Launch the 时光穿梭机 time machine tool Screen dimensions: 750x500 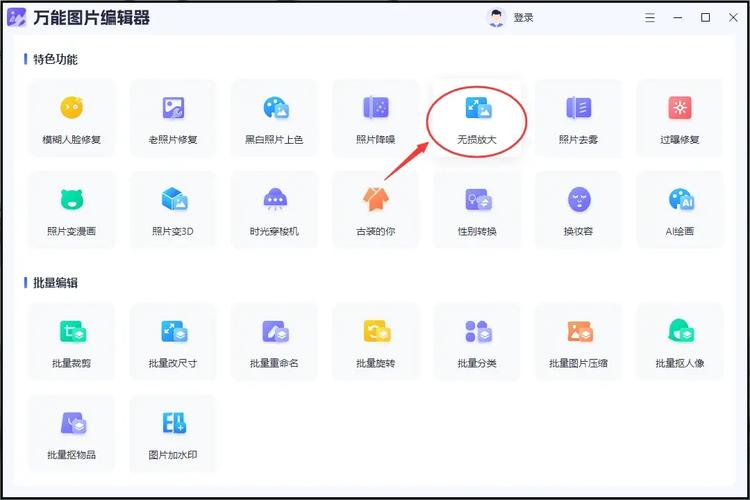click(274, 210)
